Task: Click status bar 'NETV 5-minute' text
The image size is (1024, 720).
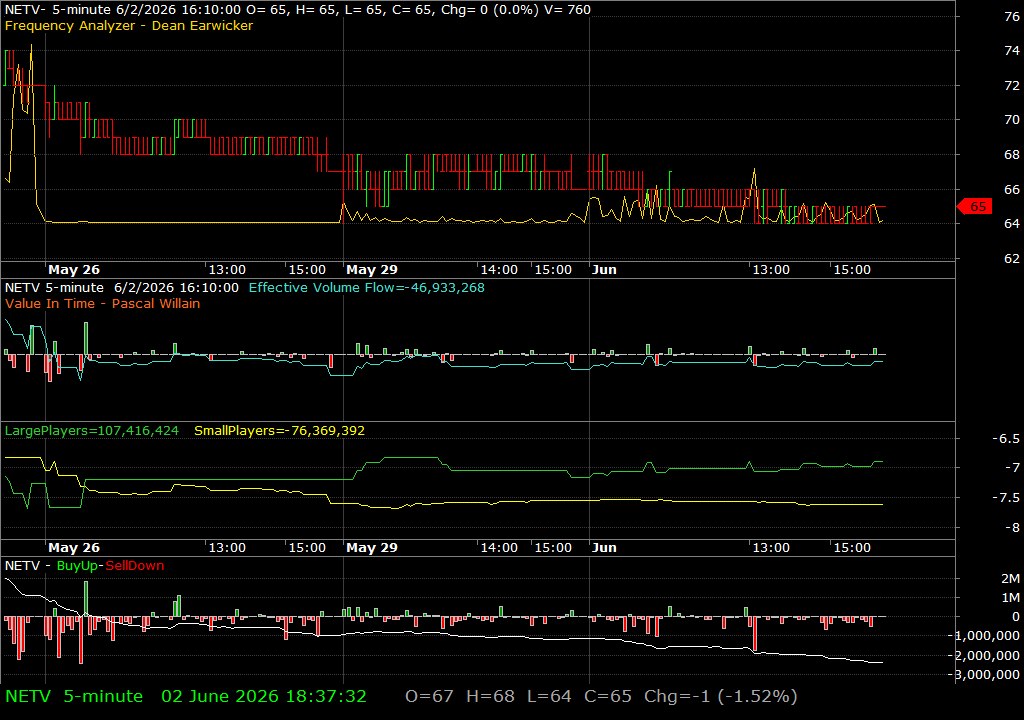Action: (x=74, y=696)
